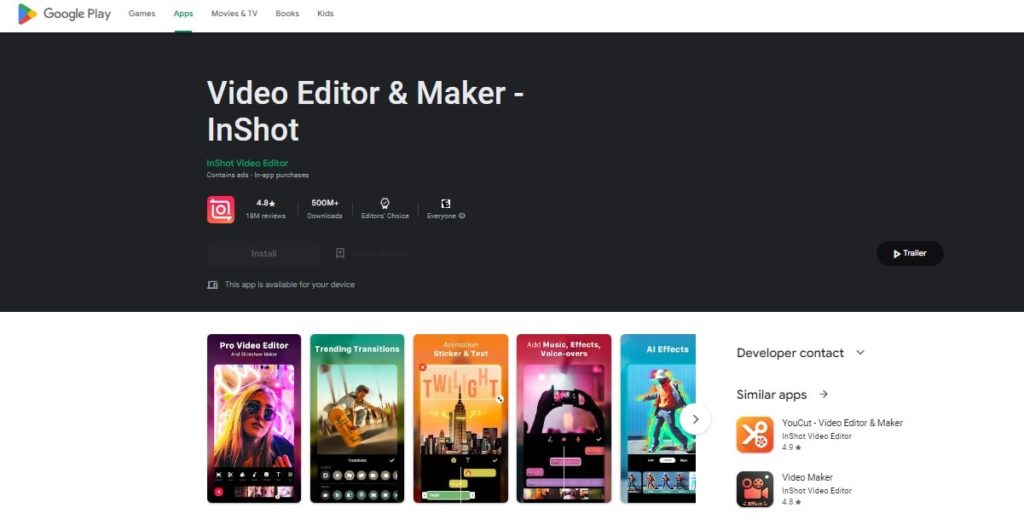The height and width of the screenshot is (525, 1024).
Task: Open the Pro Video Editor screenshot
Action: point(254,419)
